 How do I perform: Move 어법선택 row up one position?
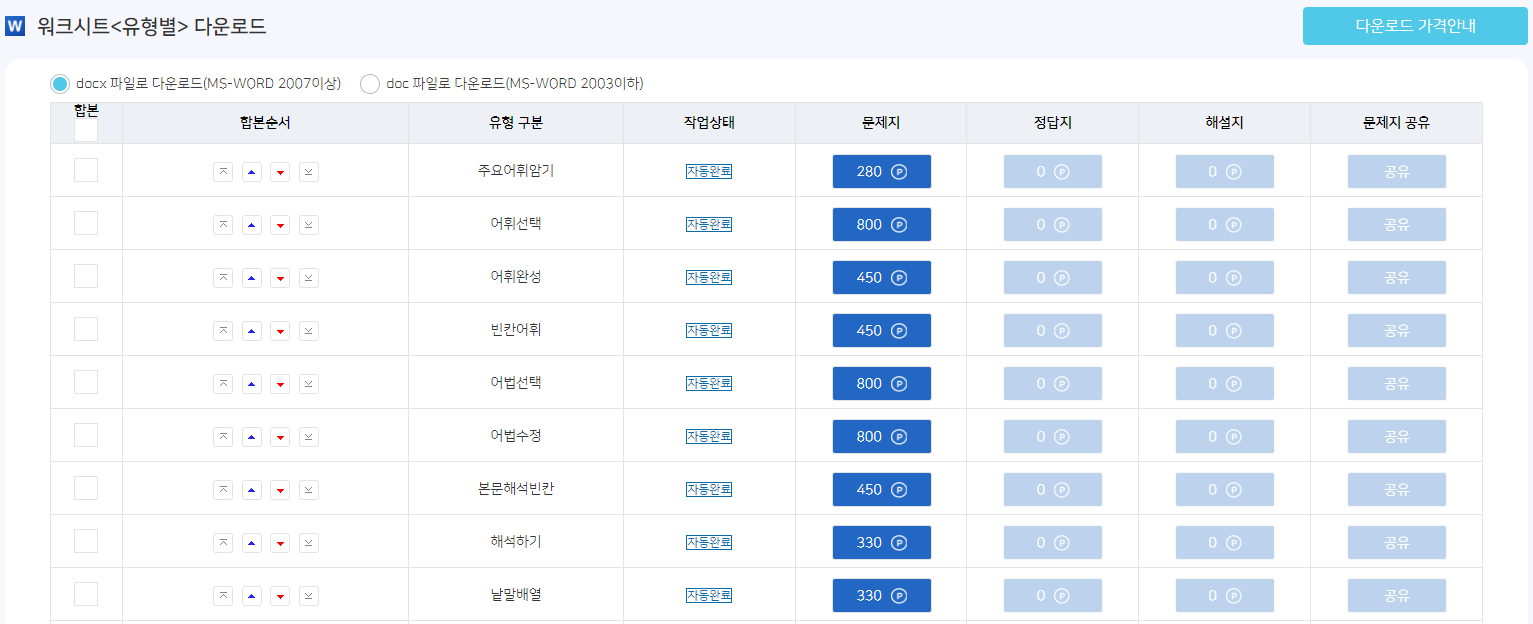pyautogui.click(x=252, y=384)
